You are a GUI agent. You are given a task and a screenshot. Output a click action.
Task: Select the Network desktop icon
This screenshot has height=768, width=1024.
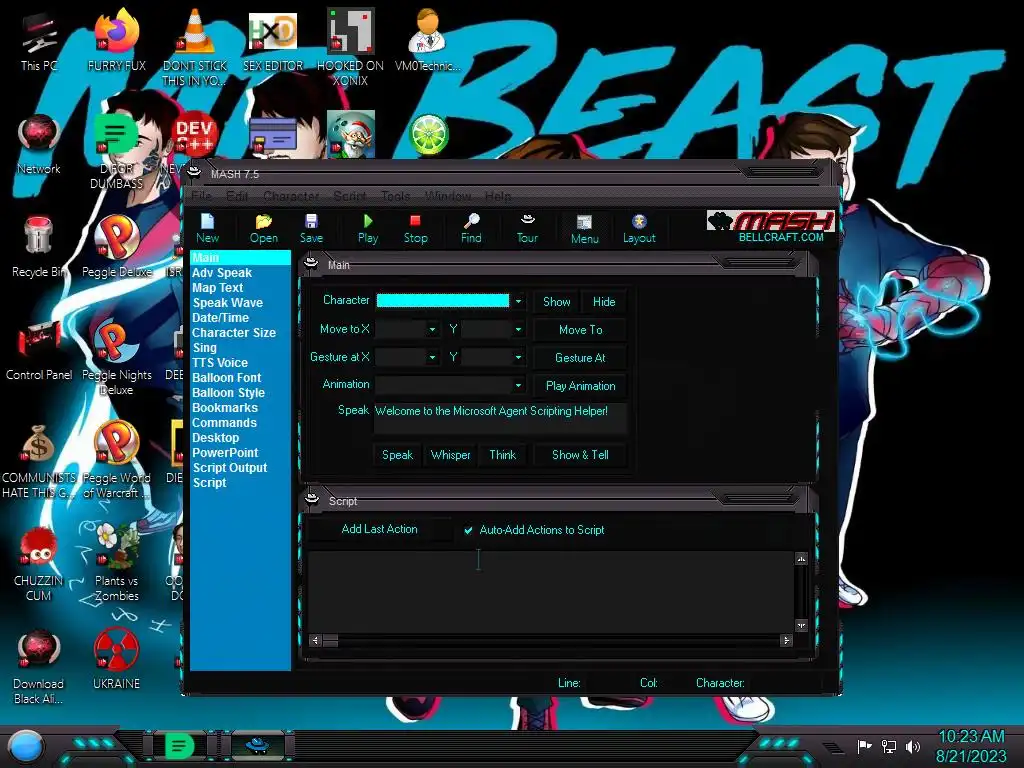coord(39,145)
